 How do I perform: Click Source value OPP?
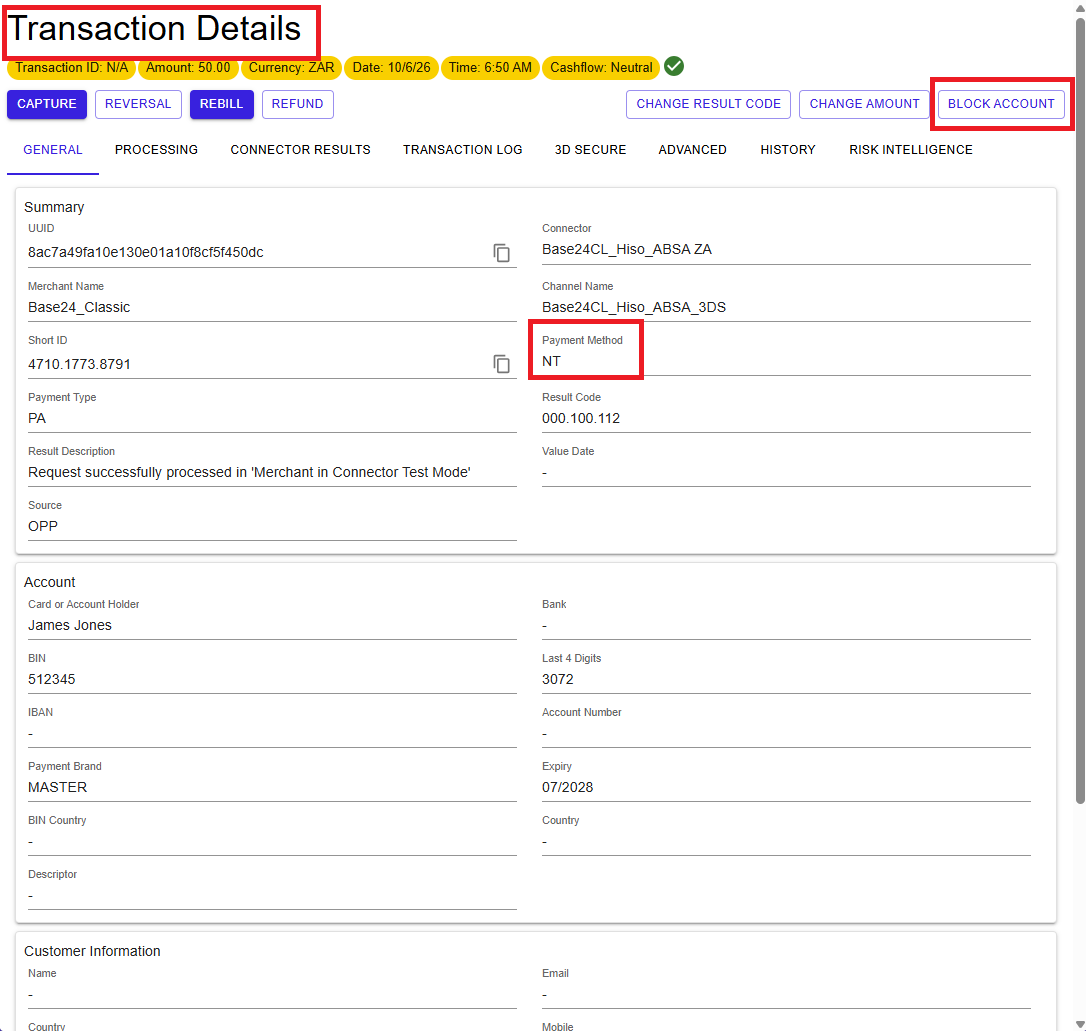[x=43, y=526]
